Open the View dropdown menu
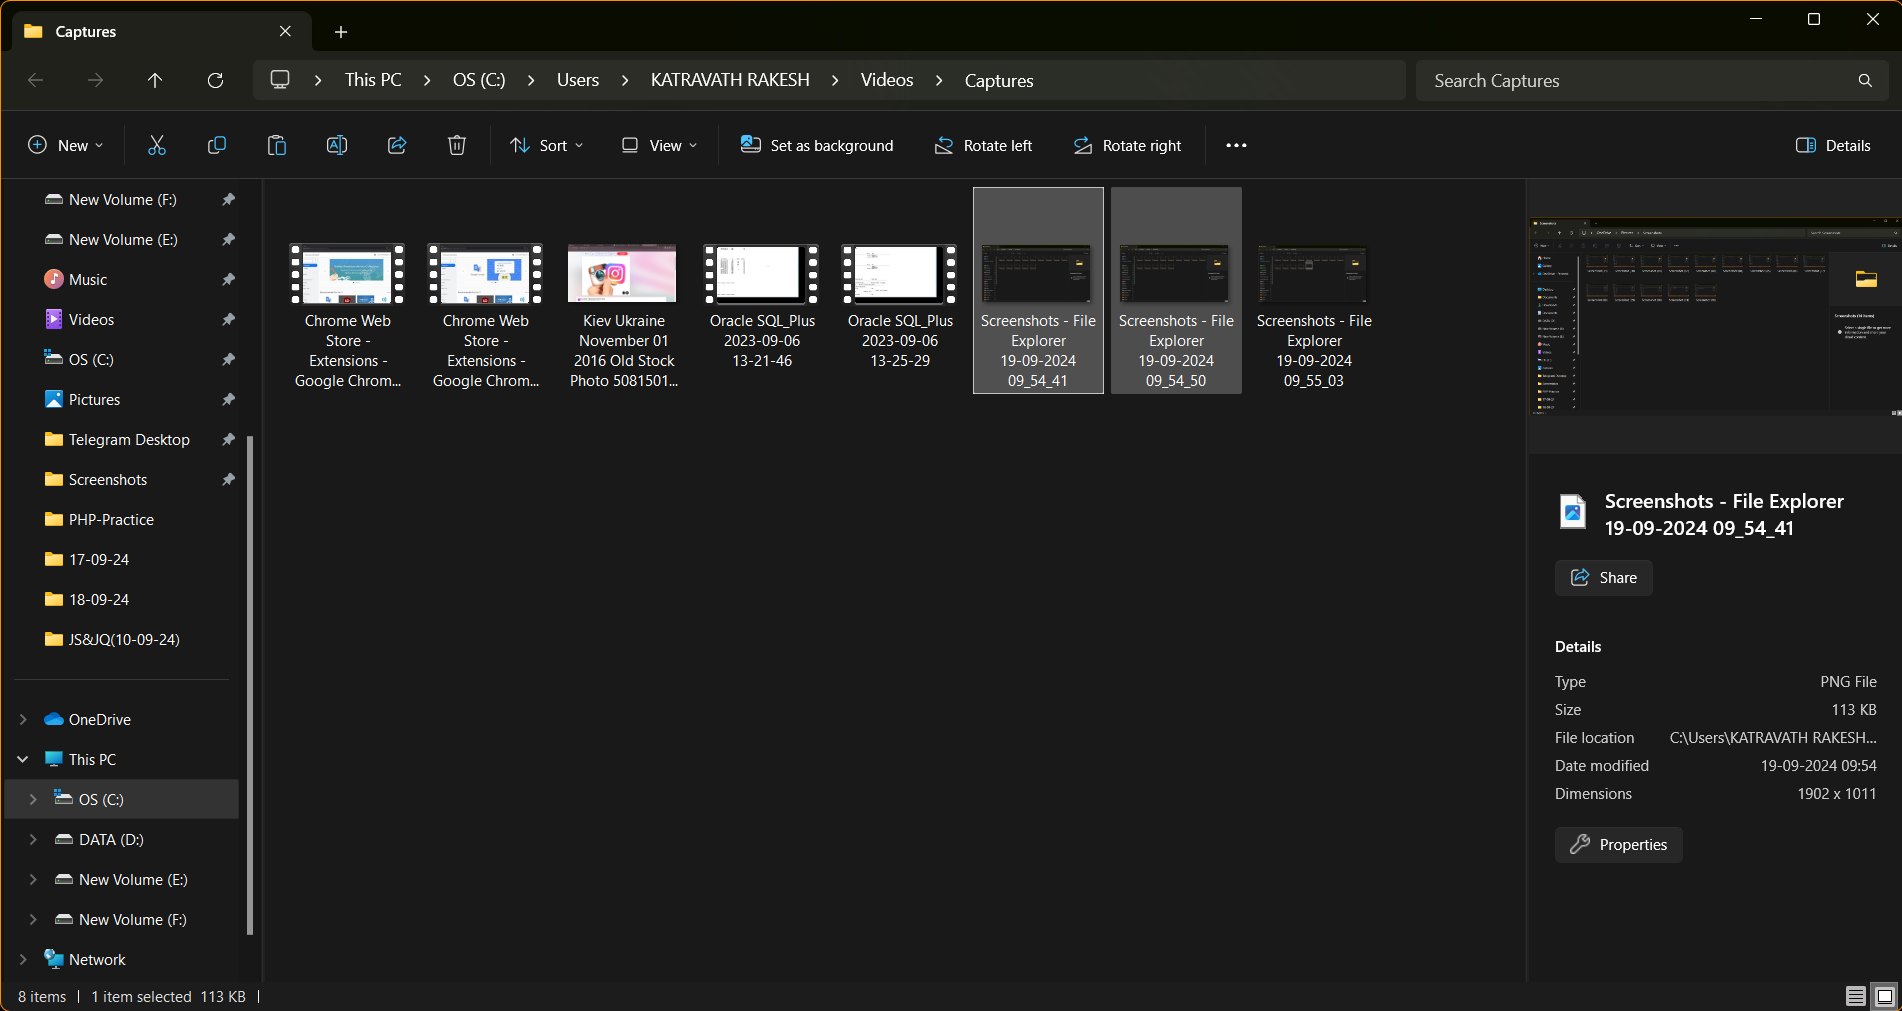This screenshot has height=1011, width=1902. click(x=659, y=145)
